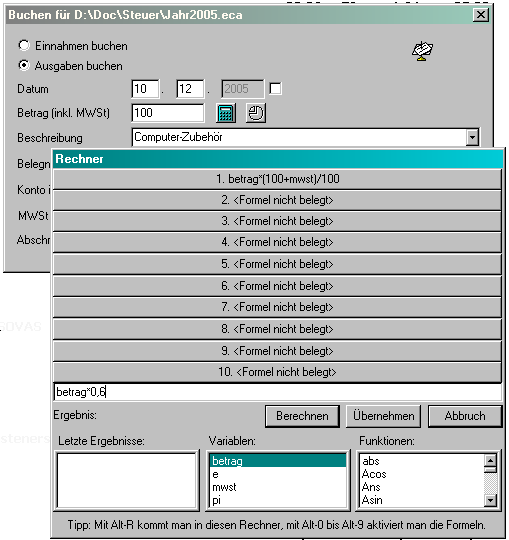The height and width of the screenshot is (540, 509).
Task: Select empty formula slot number 2
Action: 277,200
